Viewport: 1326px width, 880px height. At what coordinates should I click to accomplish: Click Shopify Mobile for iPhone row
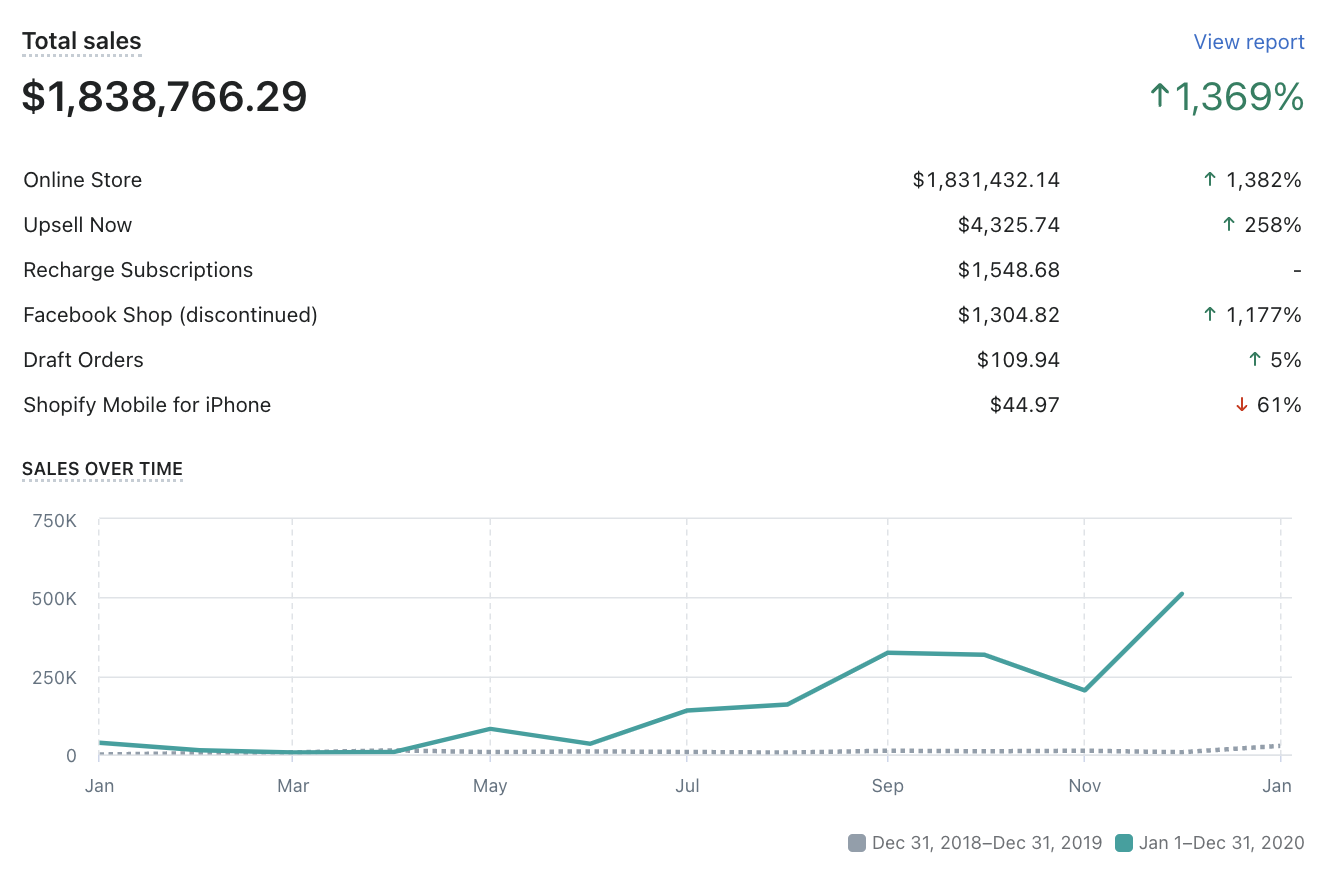click(x=147, y=405)
